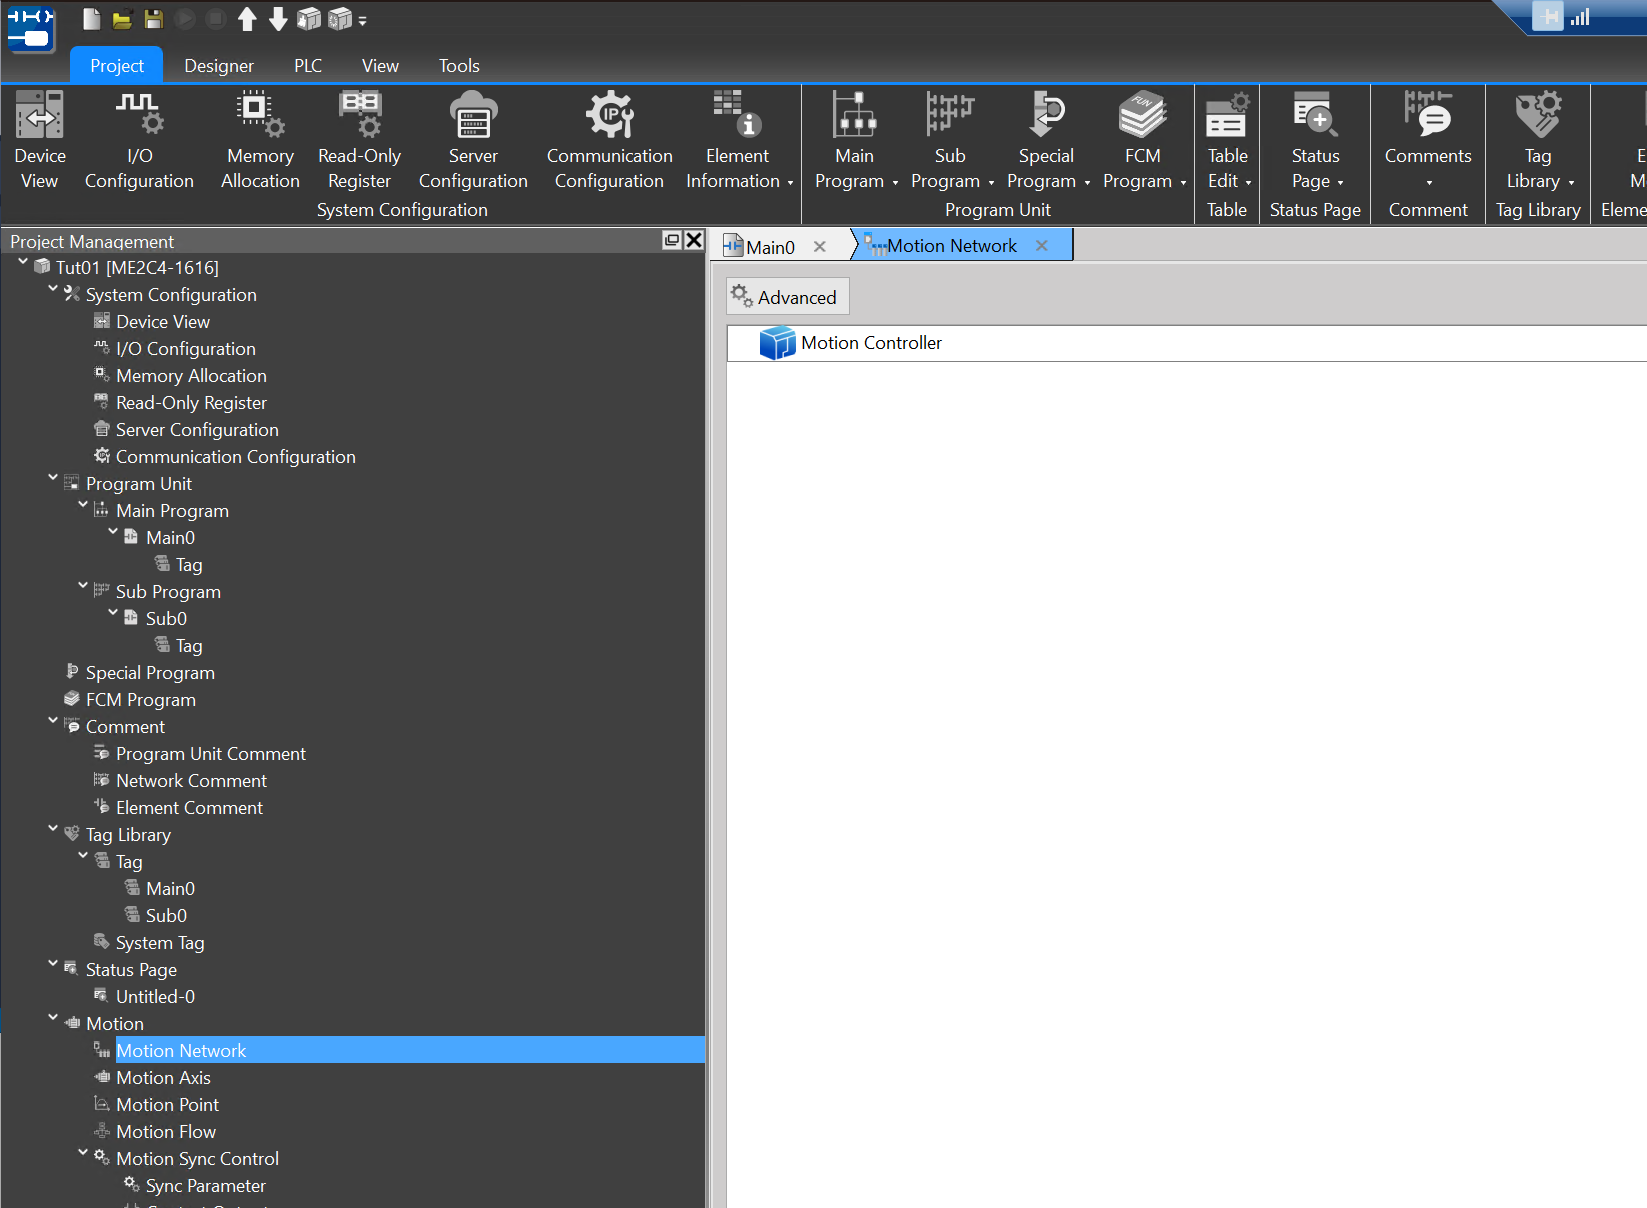
Task: Click the save icon in quick toolbar
Action: pyautogui.click(x=153, y=19)
